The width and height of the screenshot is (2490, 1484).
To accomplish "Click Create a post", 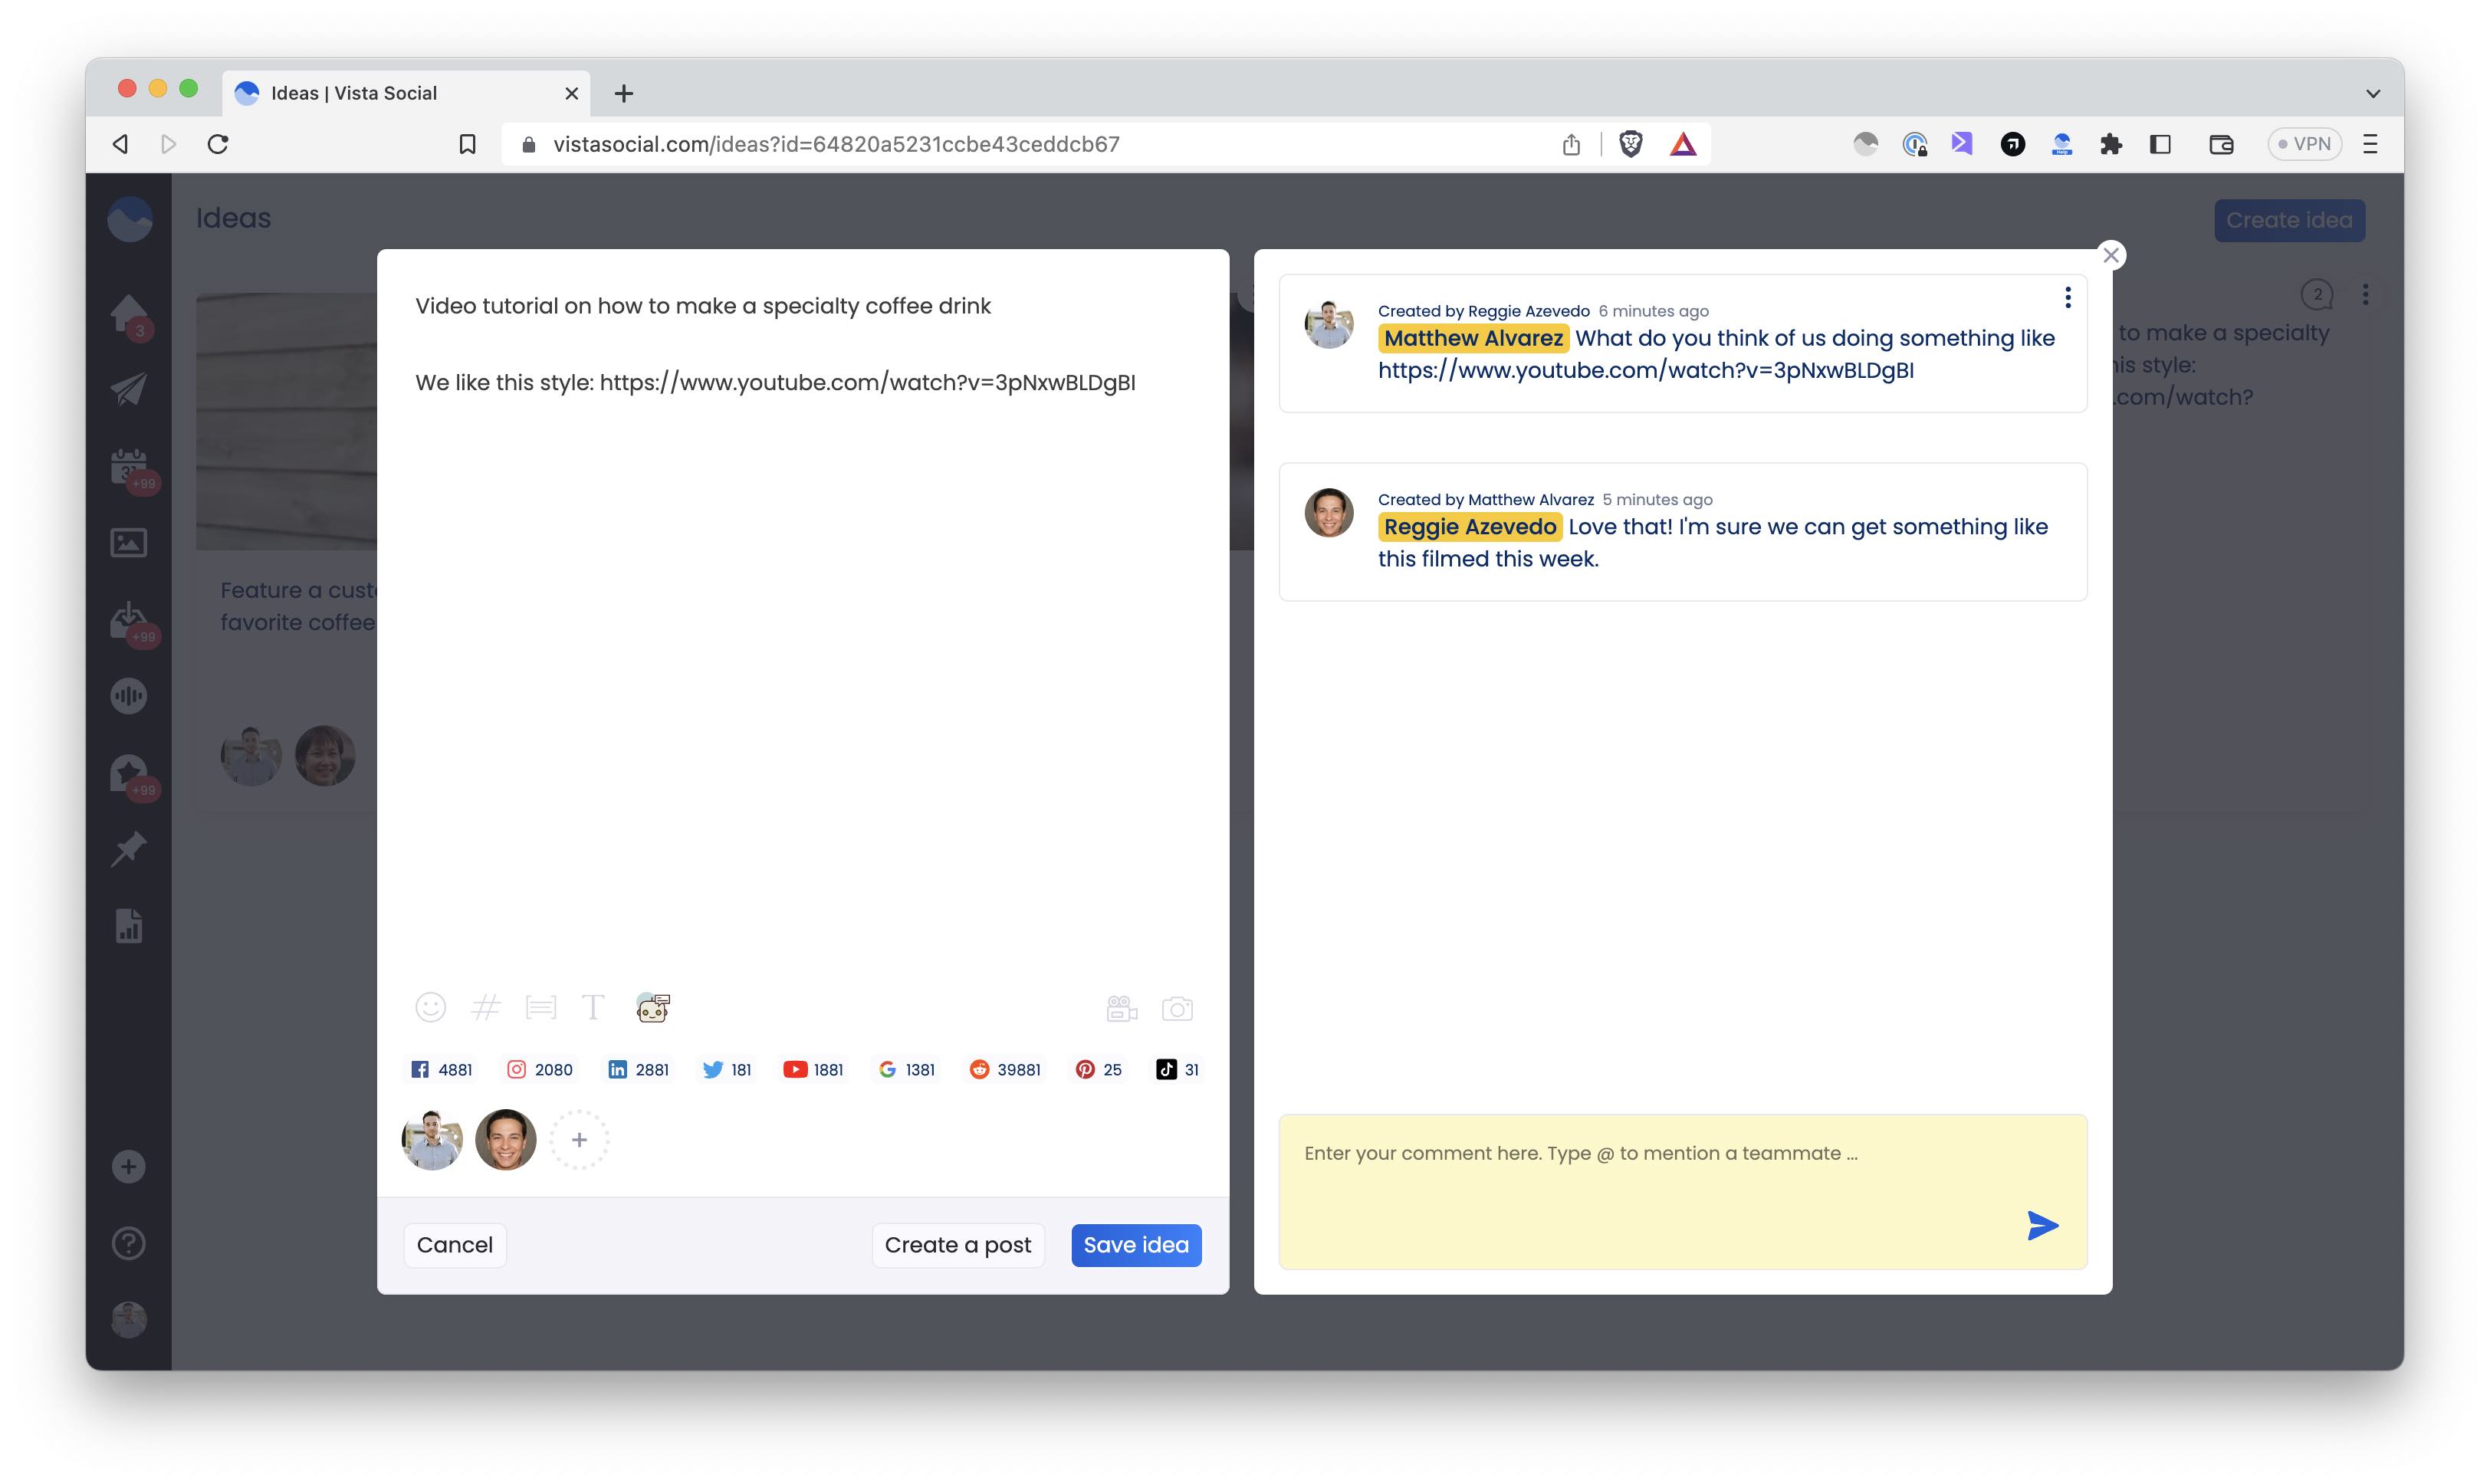I will tap(957, 1245).
